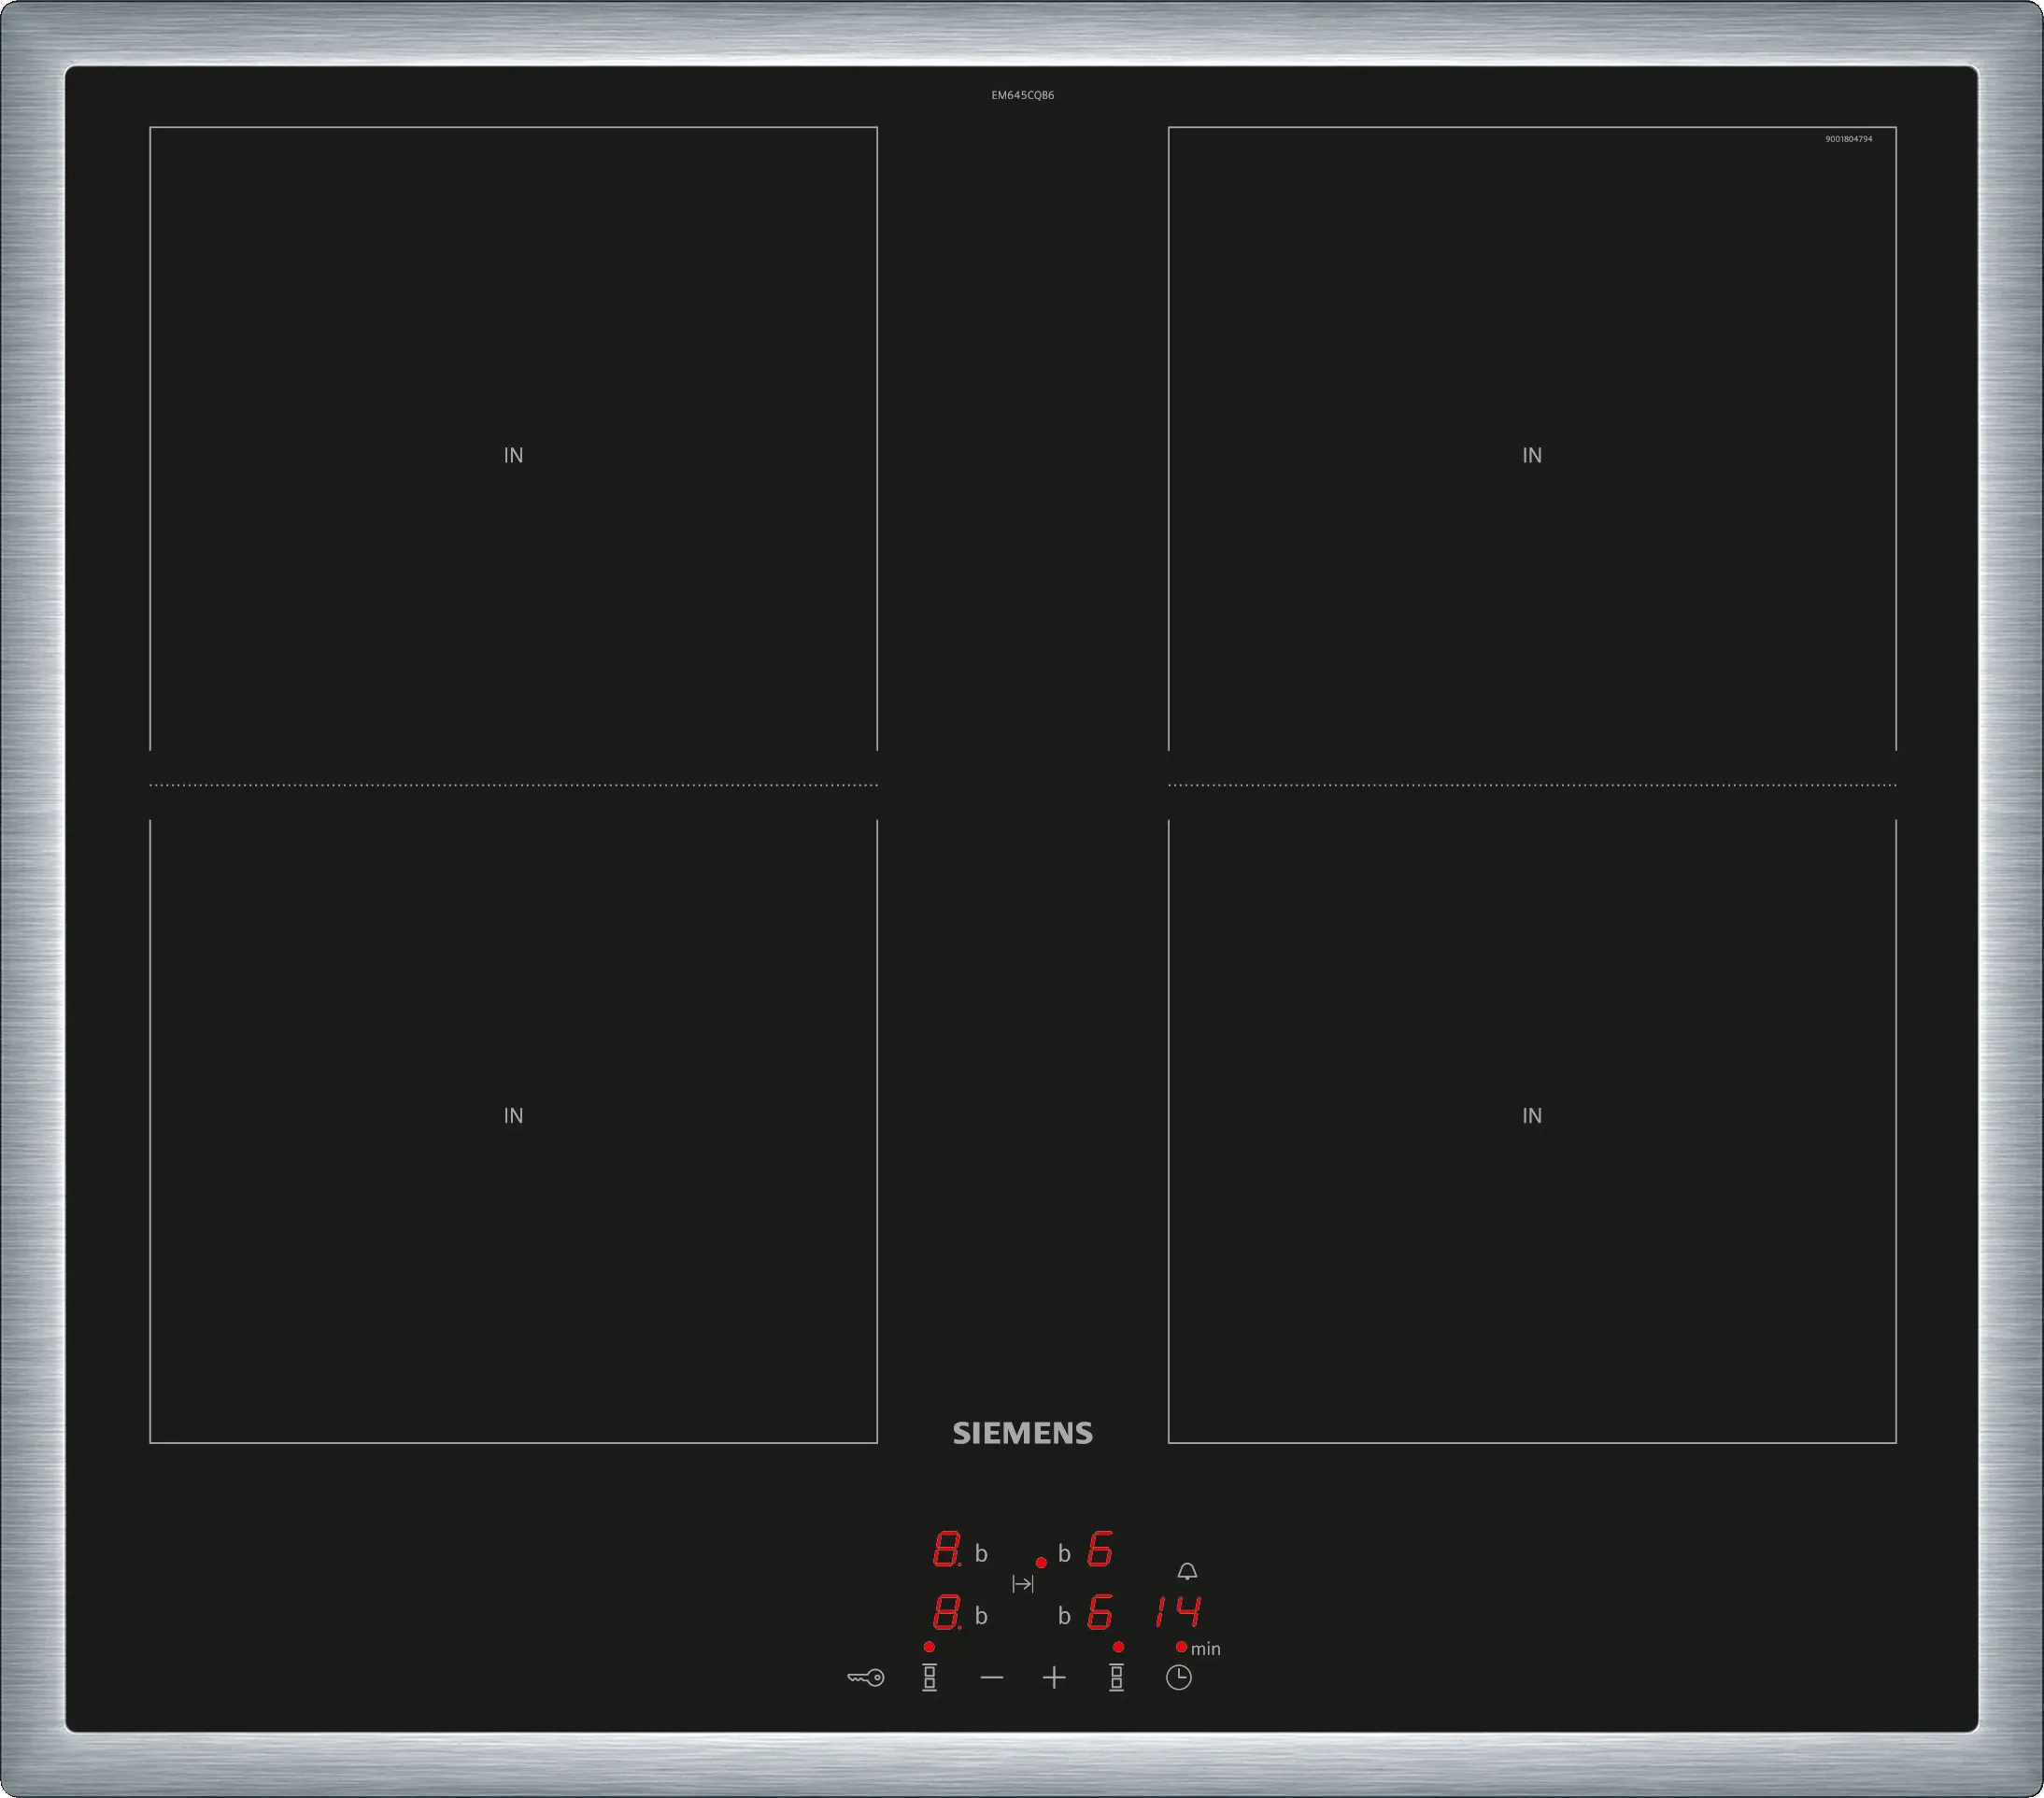Tap the front left IN cooking zone
Viewport: 2044px width, 1798px height.
513,1115
